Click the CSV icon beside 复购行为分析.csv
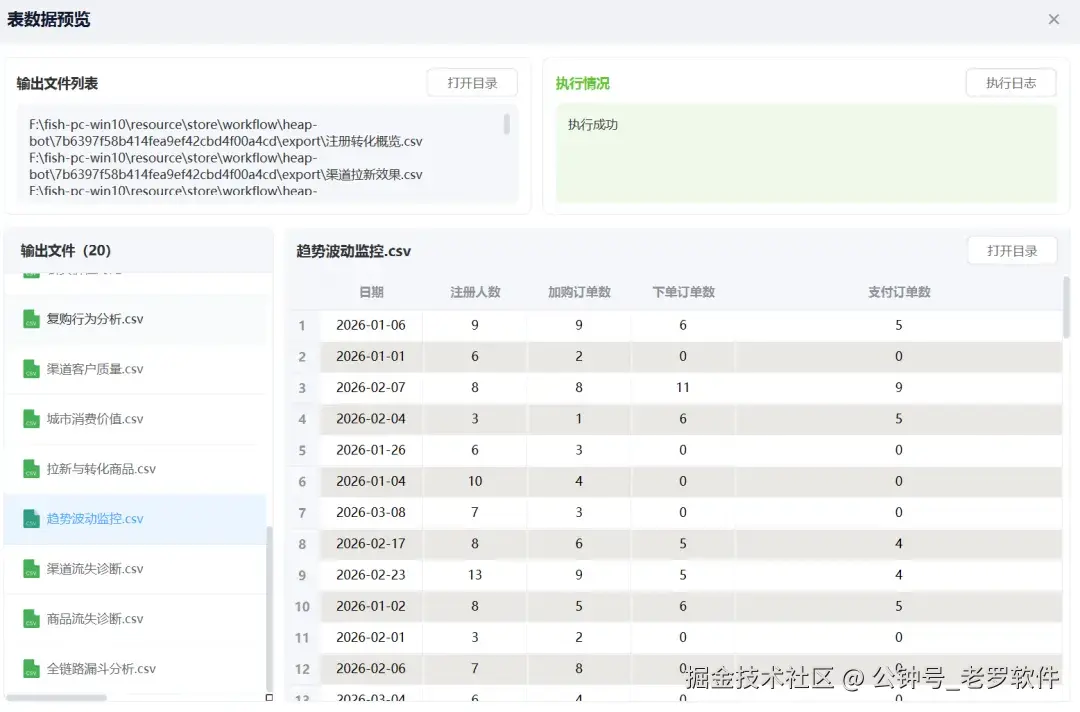1080x712 pixels. tap(31, 319)
